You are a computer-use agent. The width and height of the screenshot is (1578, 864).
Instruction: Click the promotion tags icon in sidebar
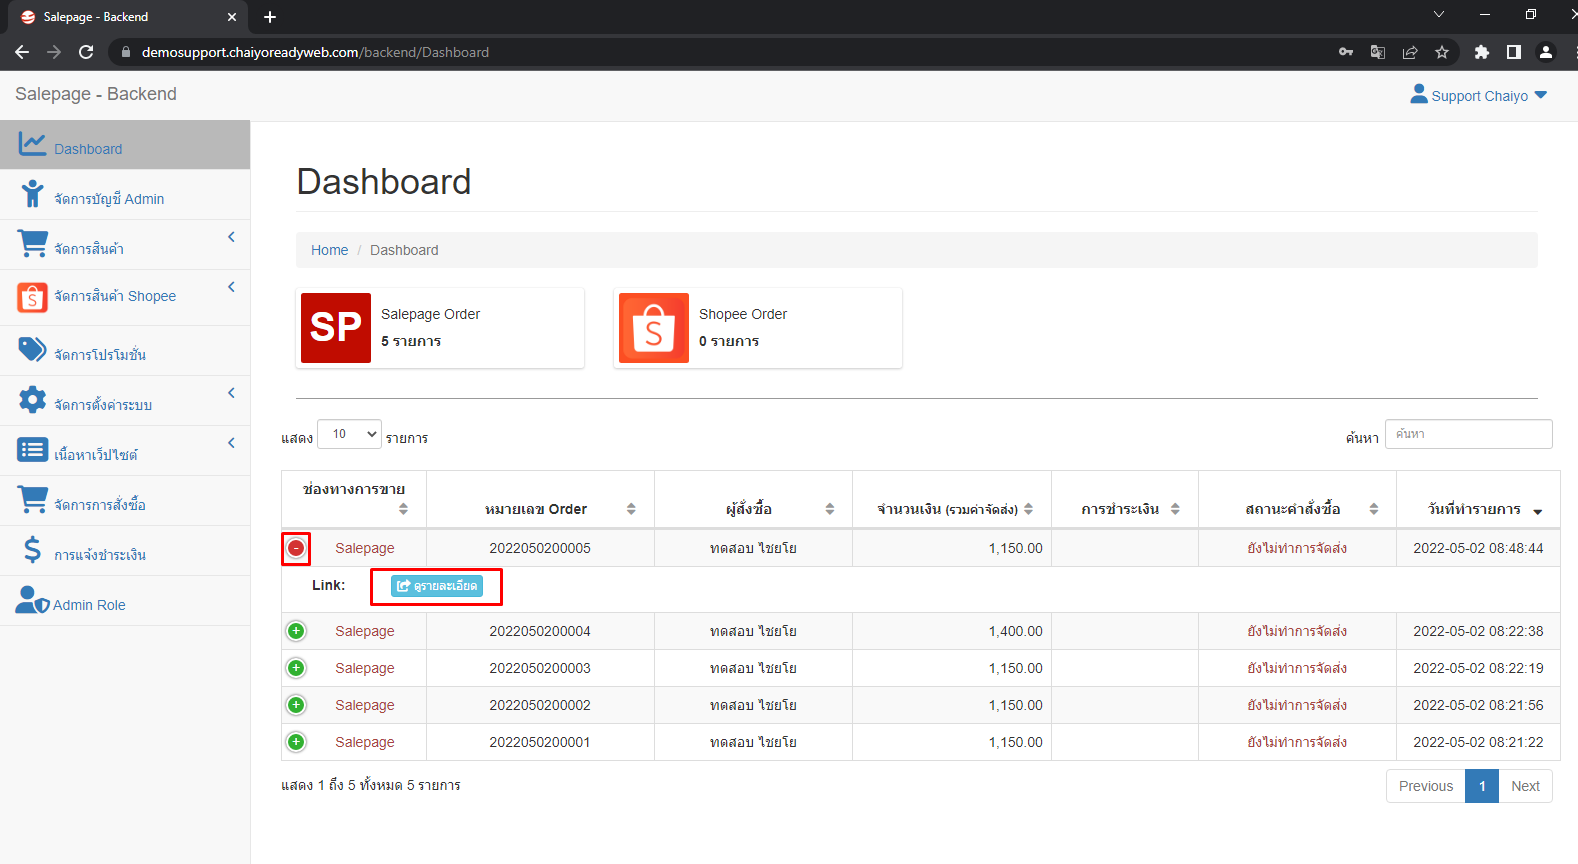click(32, 349)
